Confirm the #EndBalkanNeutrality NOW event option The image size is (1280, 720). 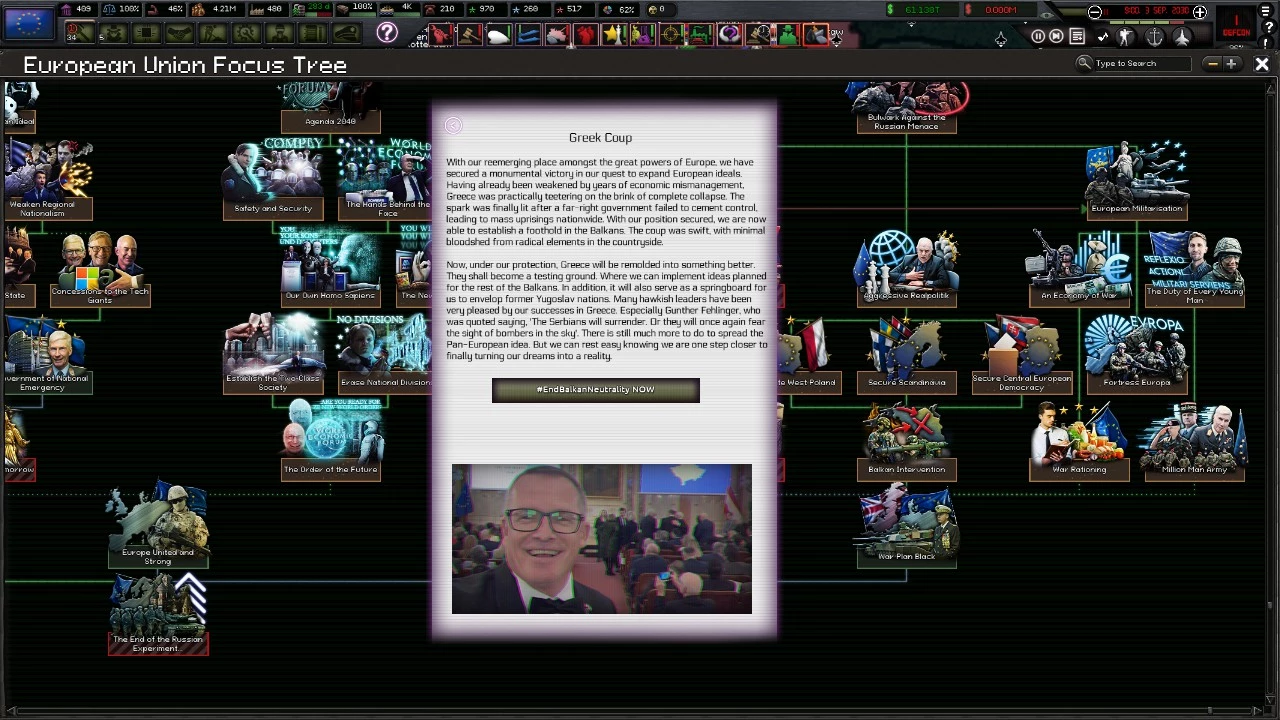[x=596, y=390]
